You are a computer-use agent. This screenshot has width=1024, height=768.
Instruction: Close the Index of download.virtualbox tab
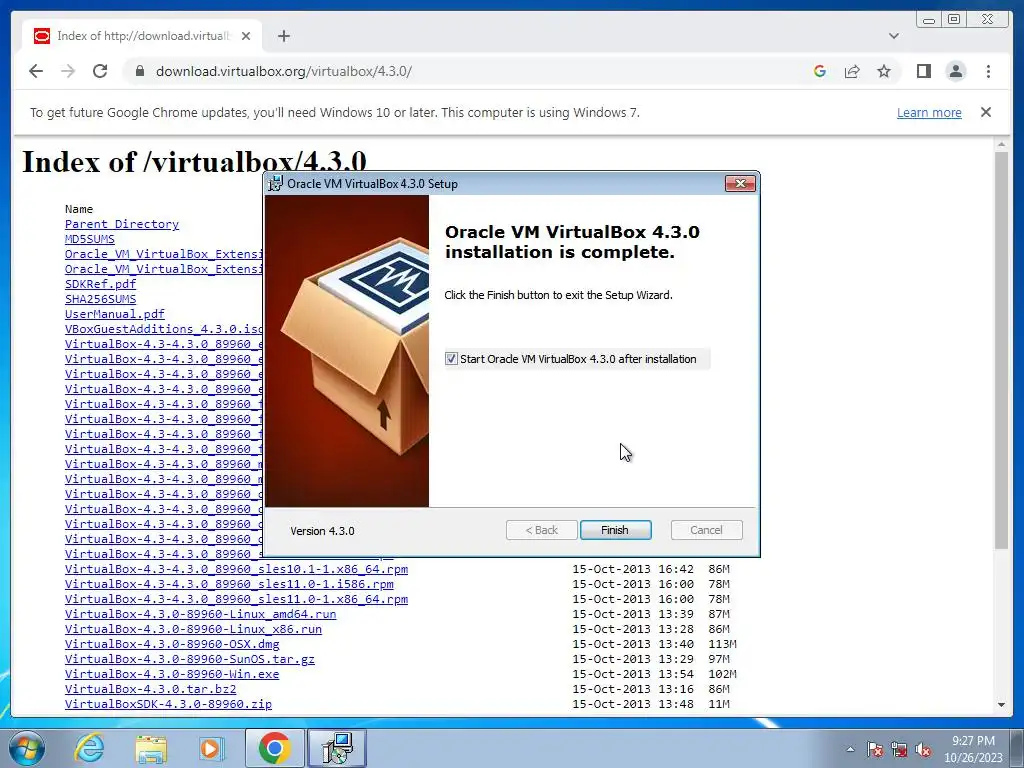tap(246, 36)
